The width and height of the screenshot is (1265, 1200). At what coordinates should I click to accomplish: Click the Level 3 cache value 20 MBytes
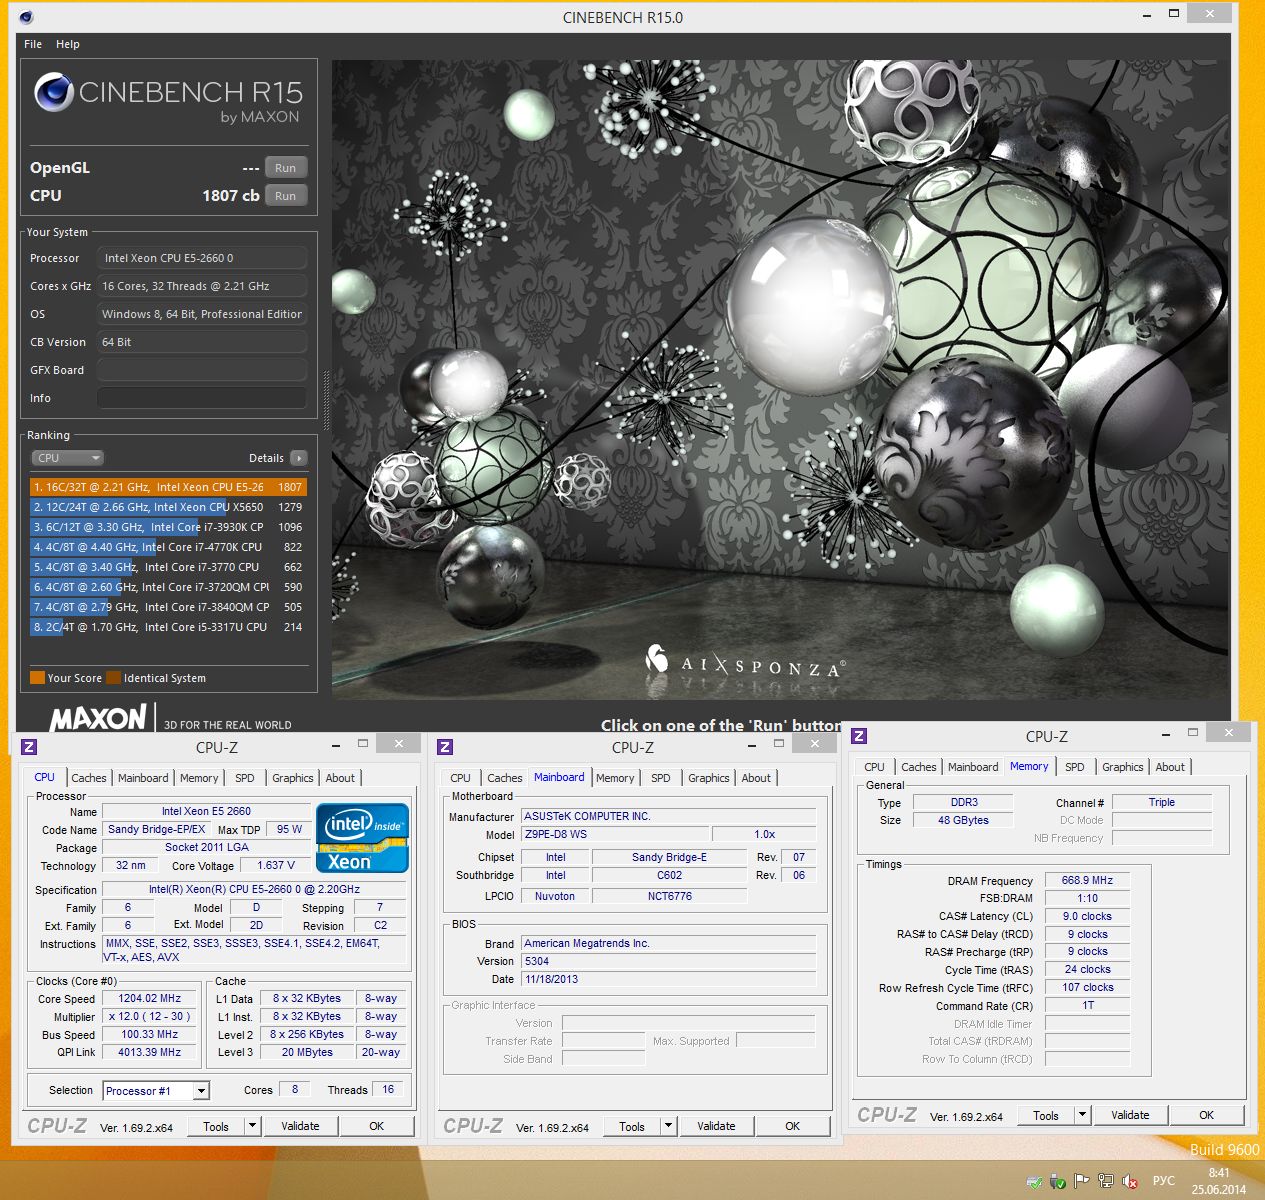pos(307,1052)
